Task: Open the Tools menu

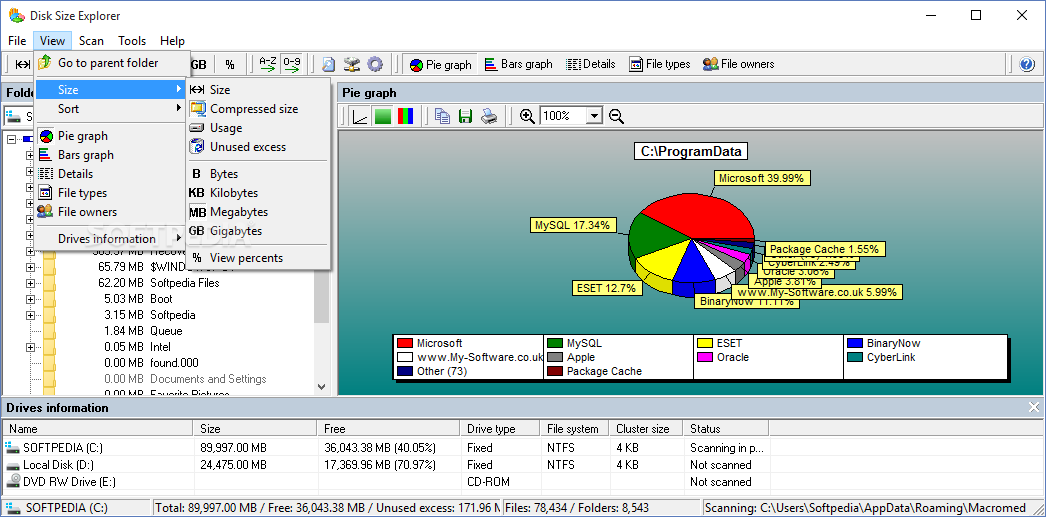Action: pyautogui.click(x=132, y=41)
